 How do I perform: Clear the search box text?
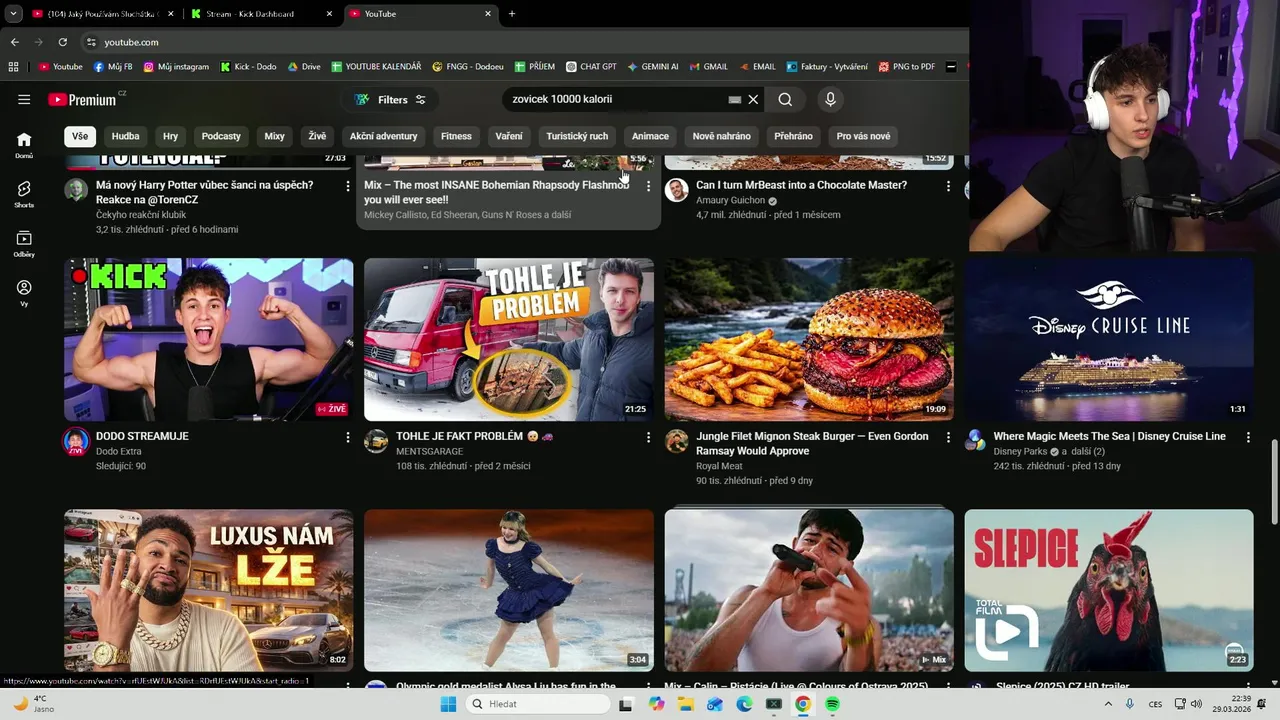point(754,99)
